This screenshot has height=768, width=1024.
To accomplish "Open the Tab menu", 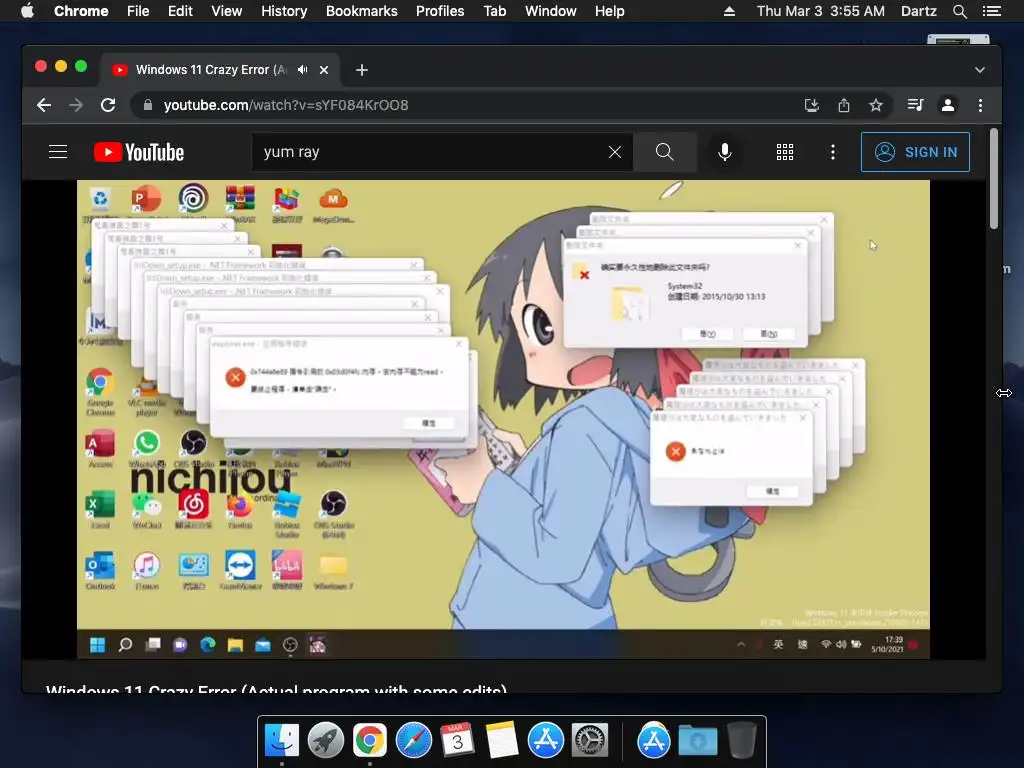I will point(494,11).
